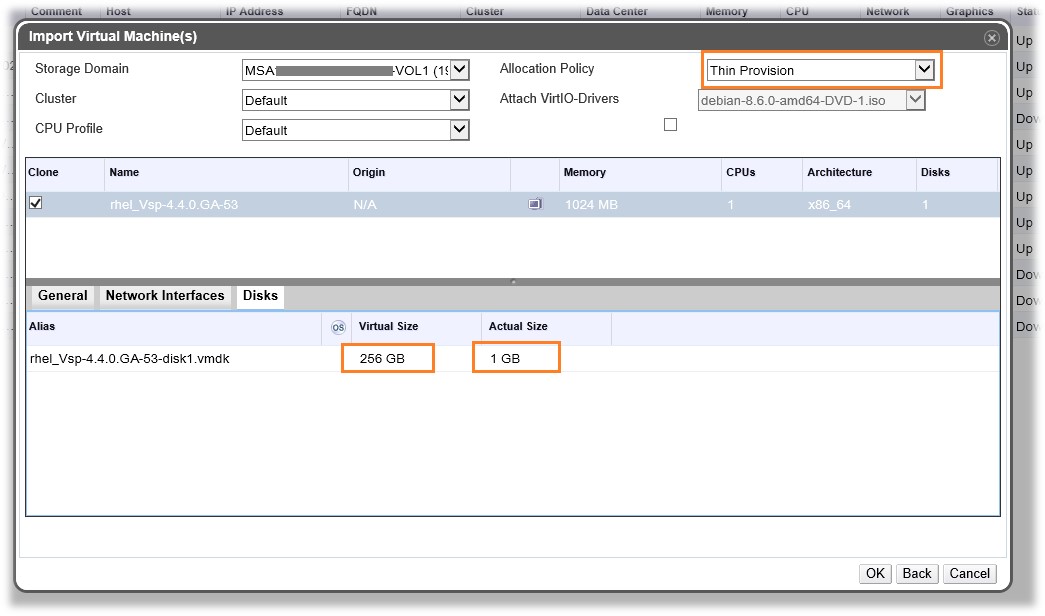Click the OK button
1045x616 pixels.
click(875, 573)
